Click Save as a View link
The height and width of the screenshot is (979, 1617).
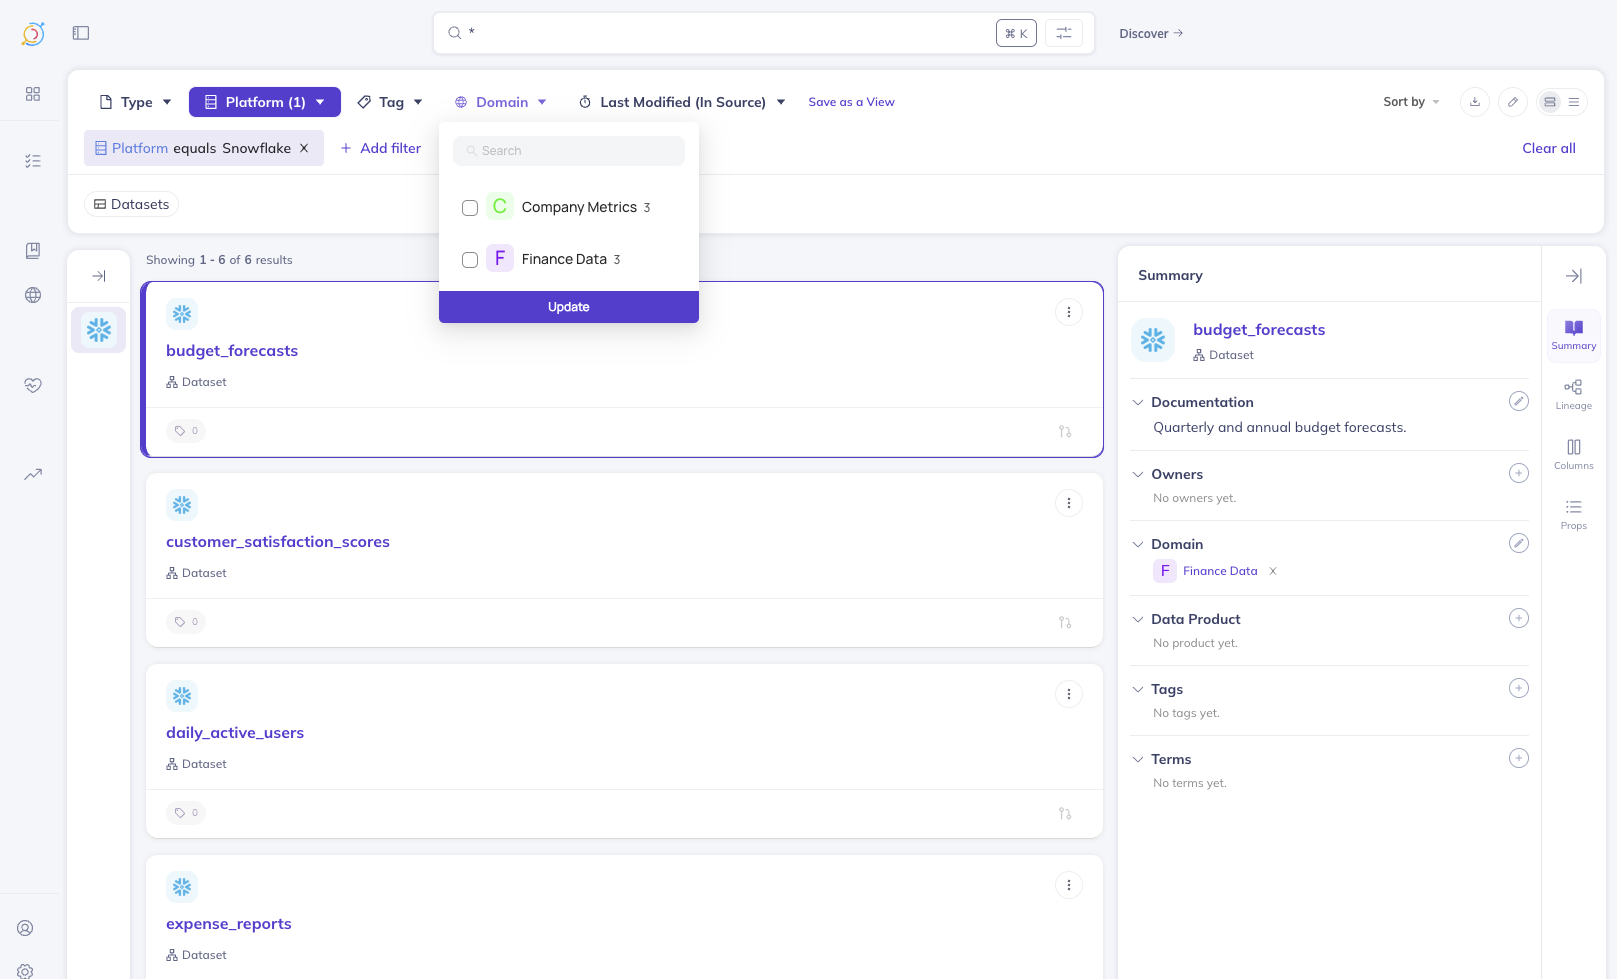click(851, 102)
